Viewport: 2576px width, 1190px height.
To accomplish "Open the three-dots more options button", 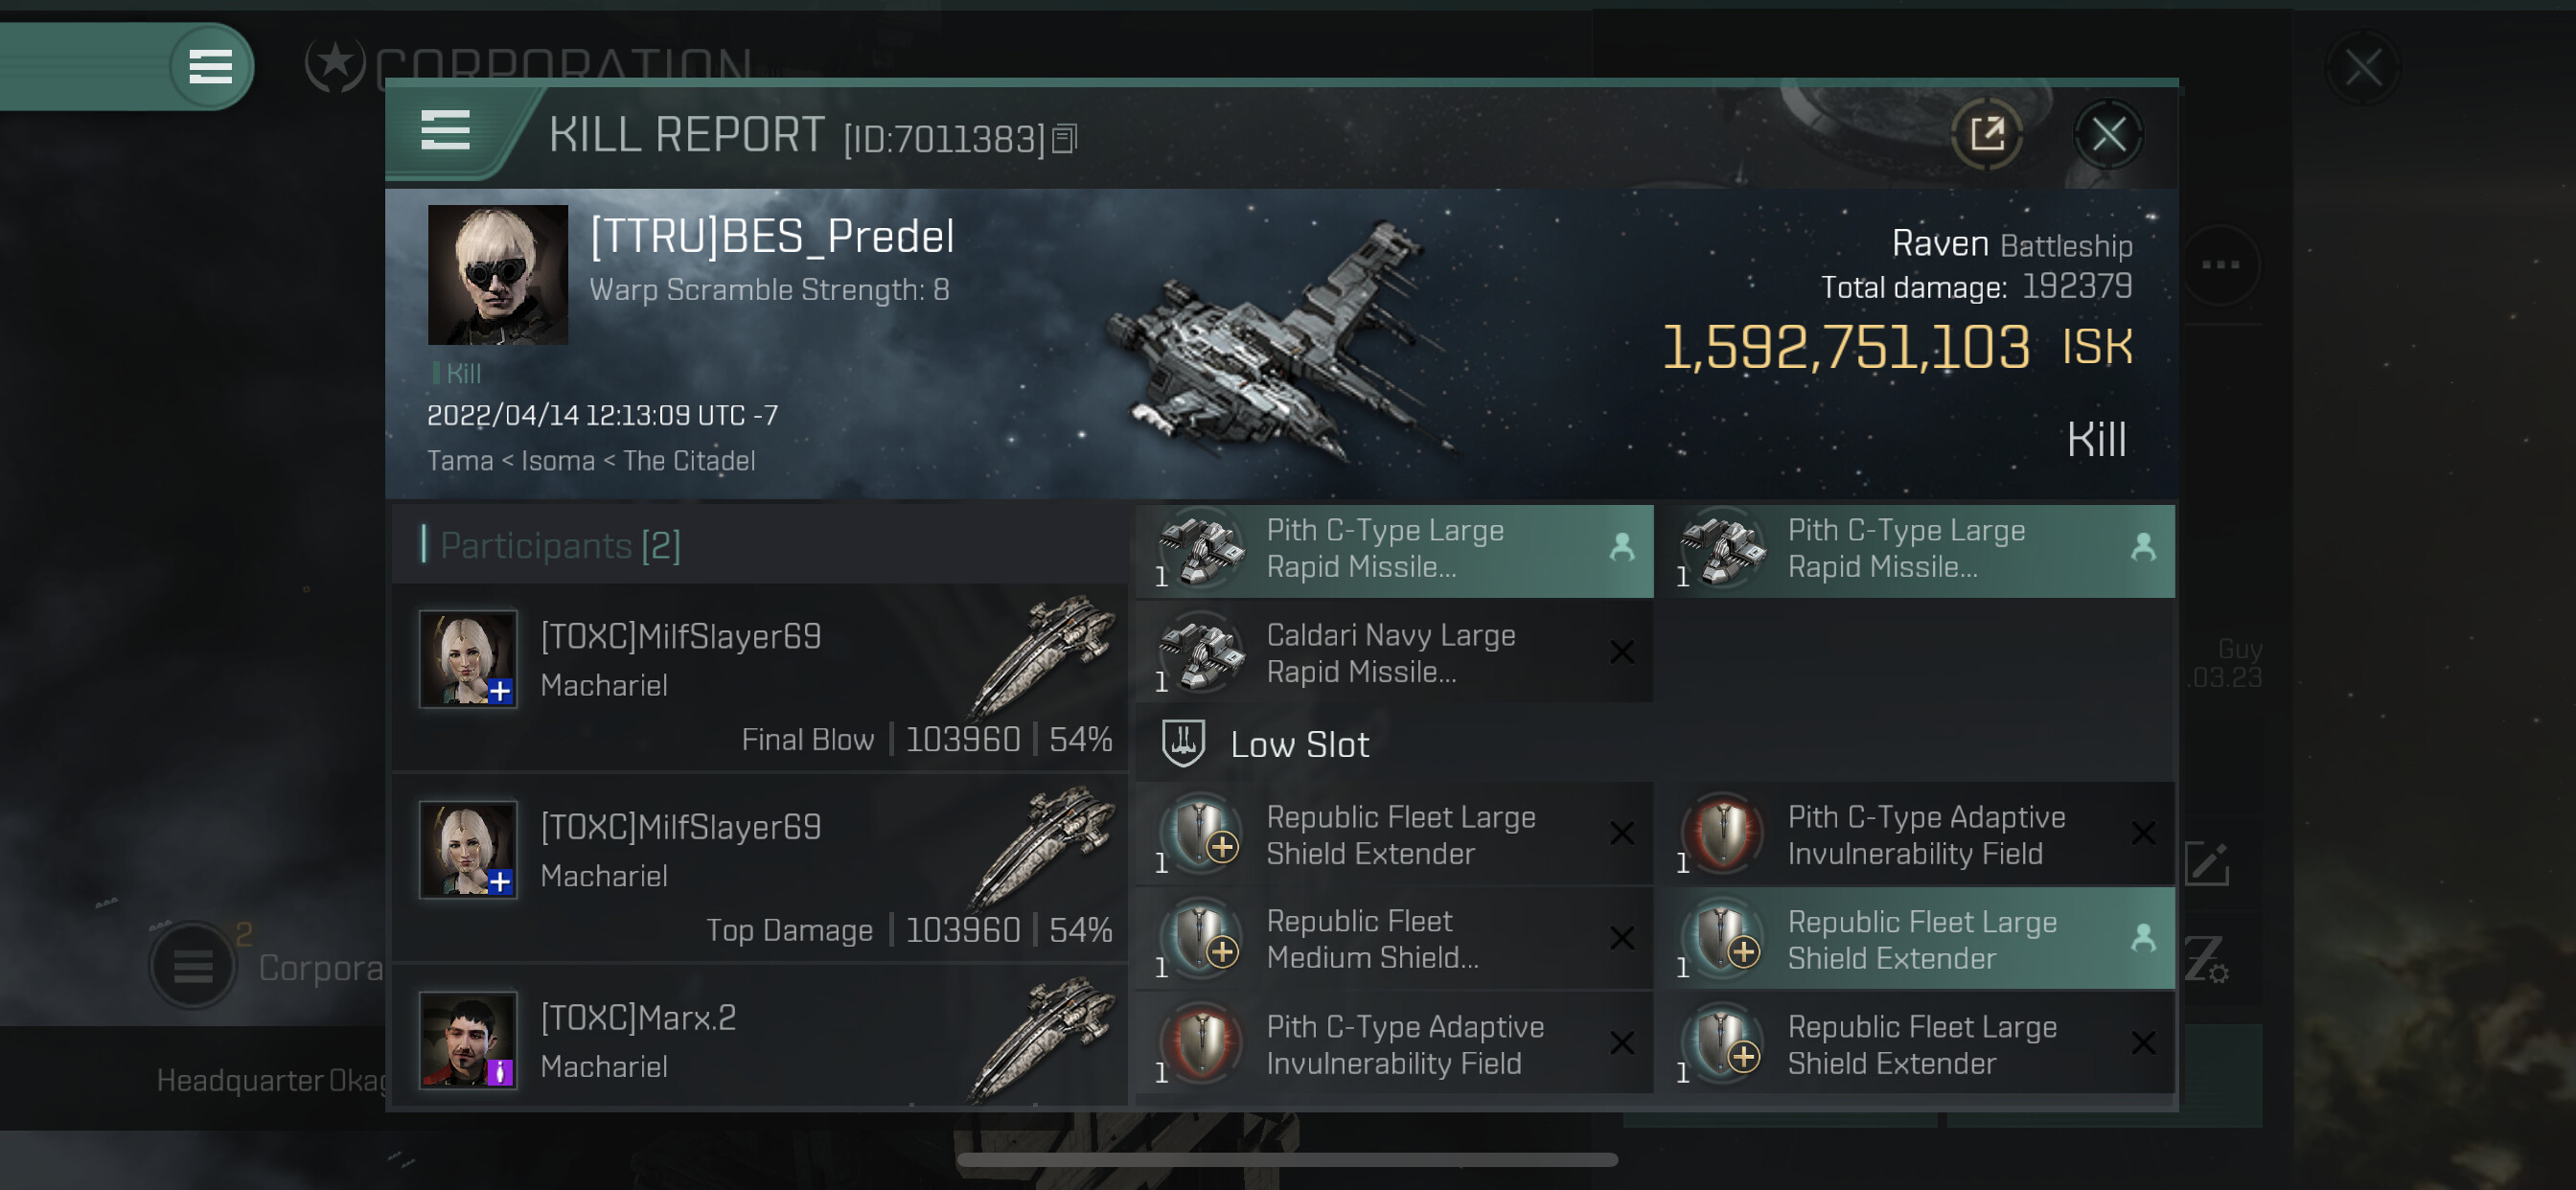I will coord(2220,265).
